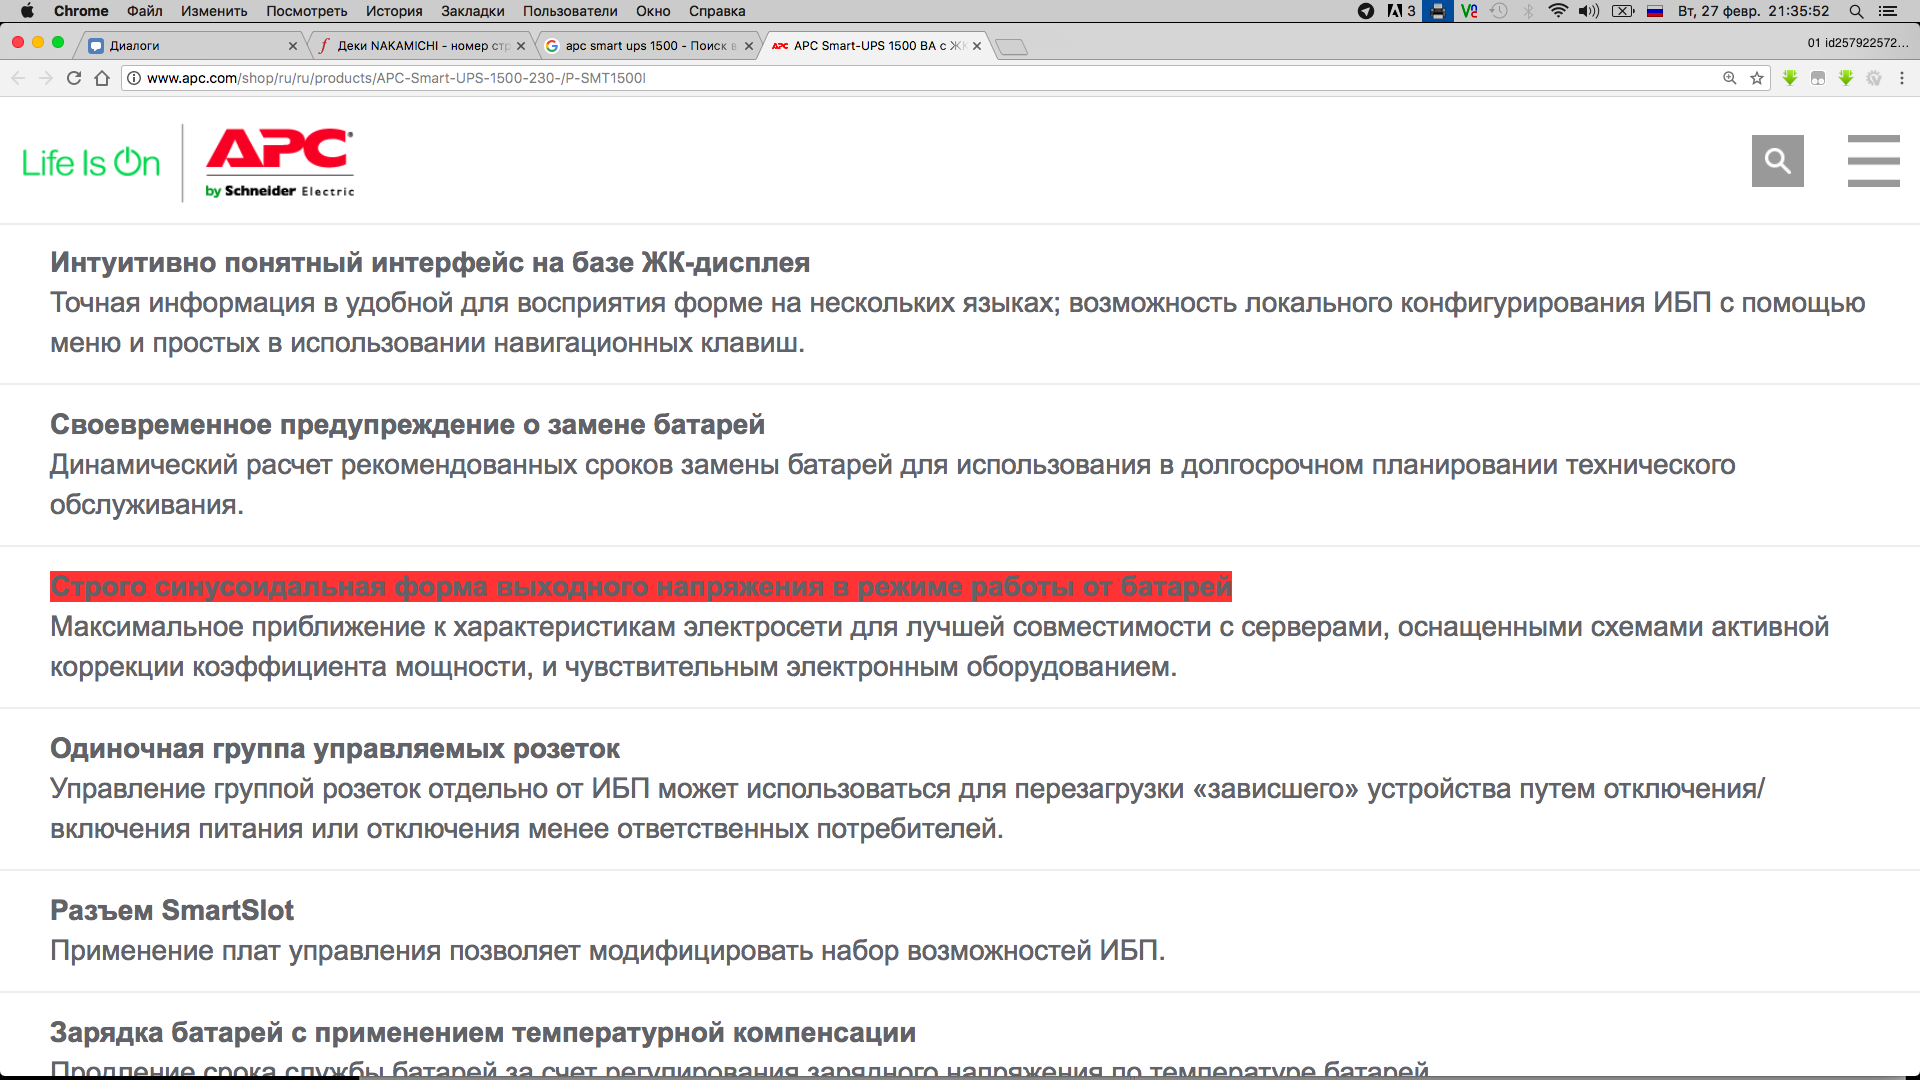This screenshot has height=1080, width=1920.
Task: Switch to the Деки NAKAMICHI tab
Action: click(x=420, y=46)
